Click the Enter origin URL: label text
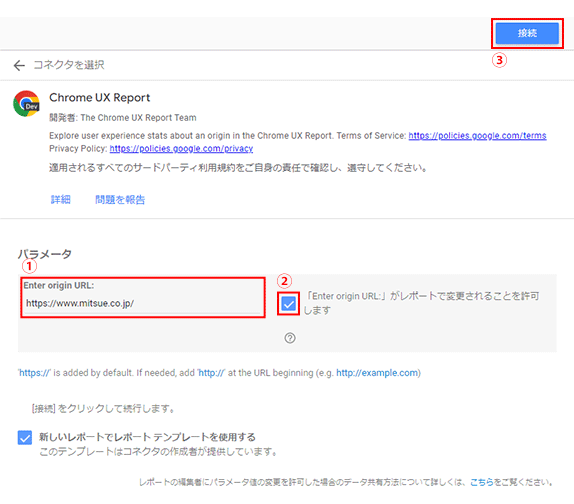The image size is (574, 504). point(59,285)
